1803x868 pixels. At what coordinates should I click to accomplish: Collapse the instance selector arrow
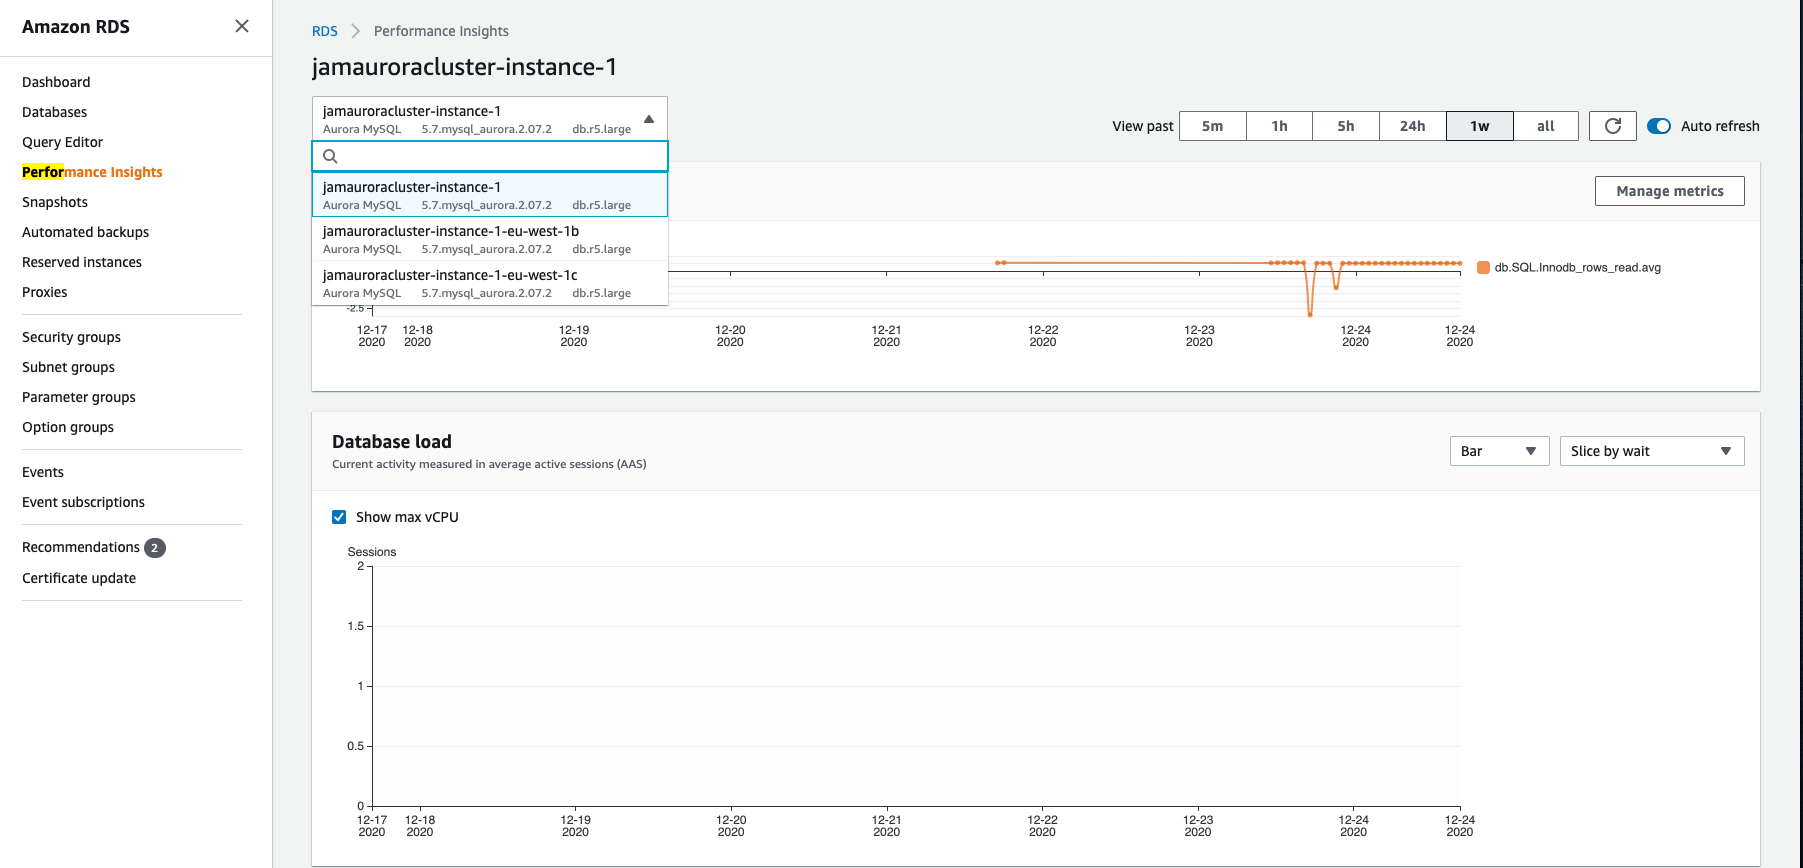tap(649, 119)
